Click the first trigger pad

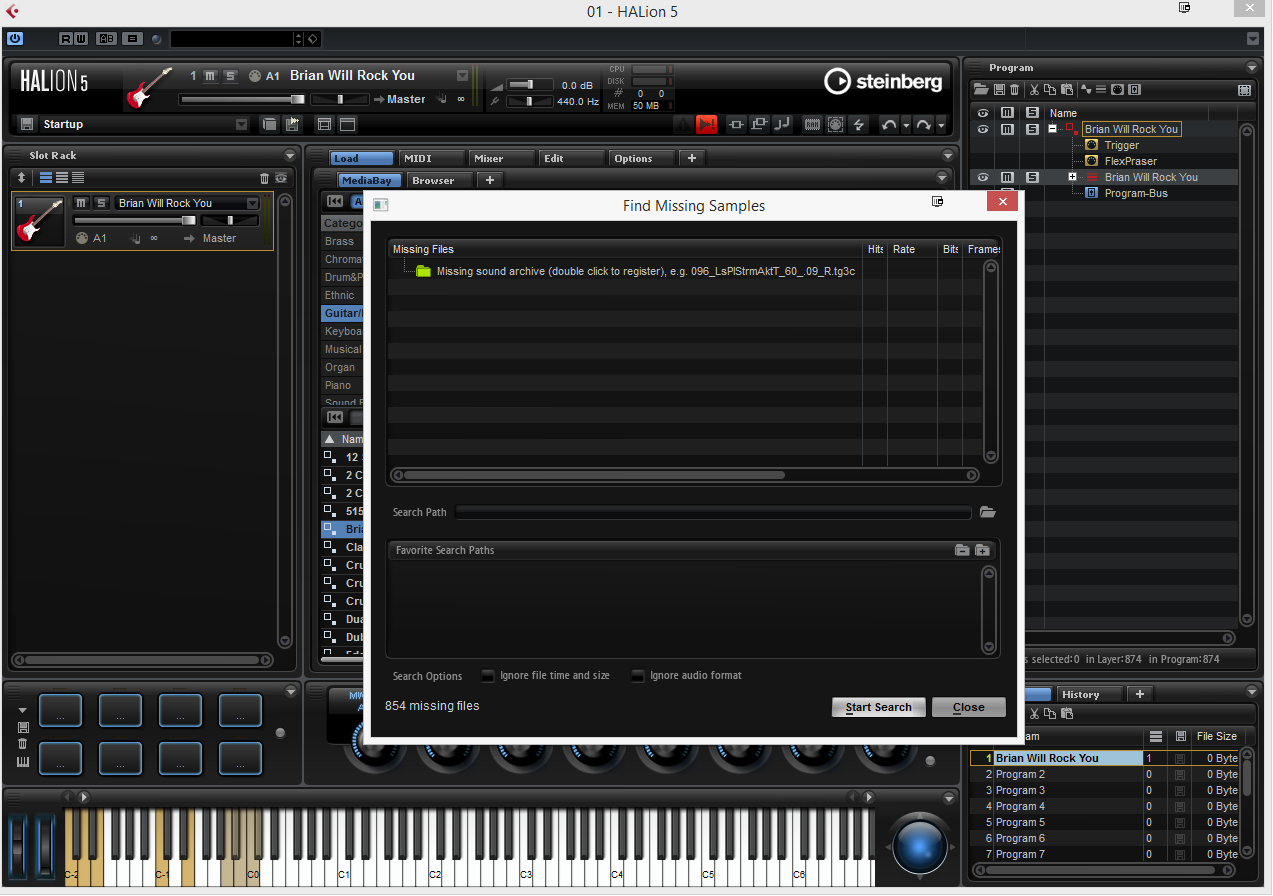(60, 711)
